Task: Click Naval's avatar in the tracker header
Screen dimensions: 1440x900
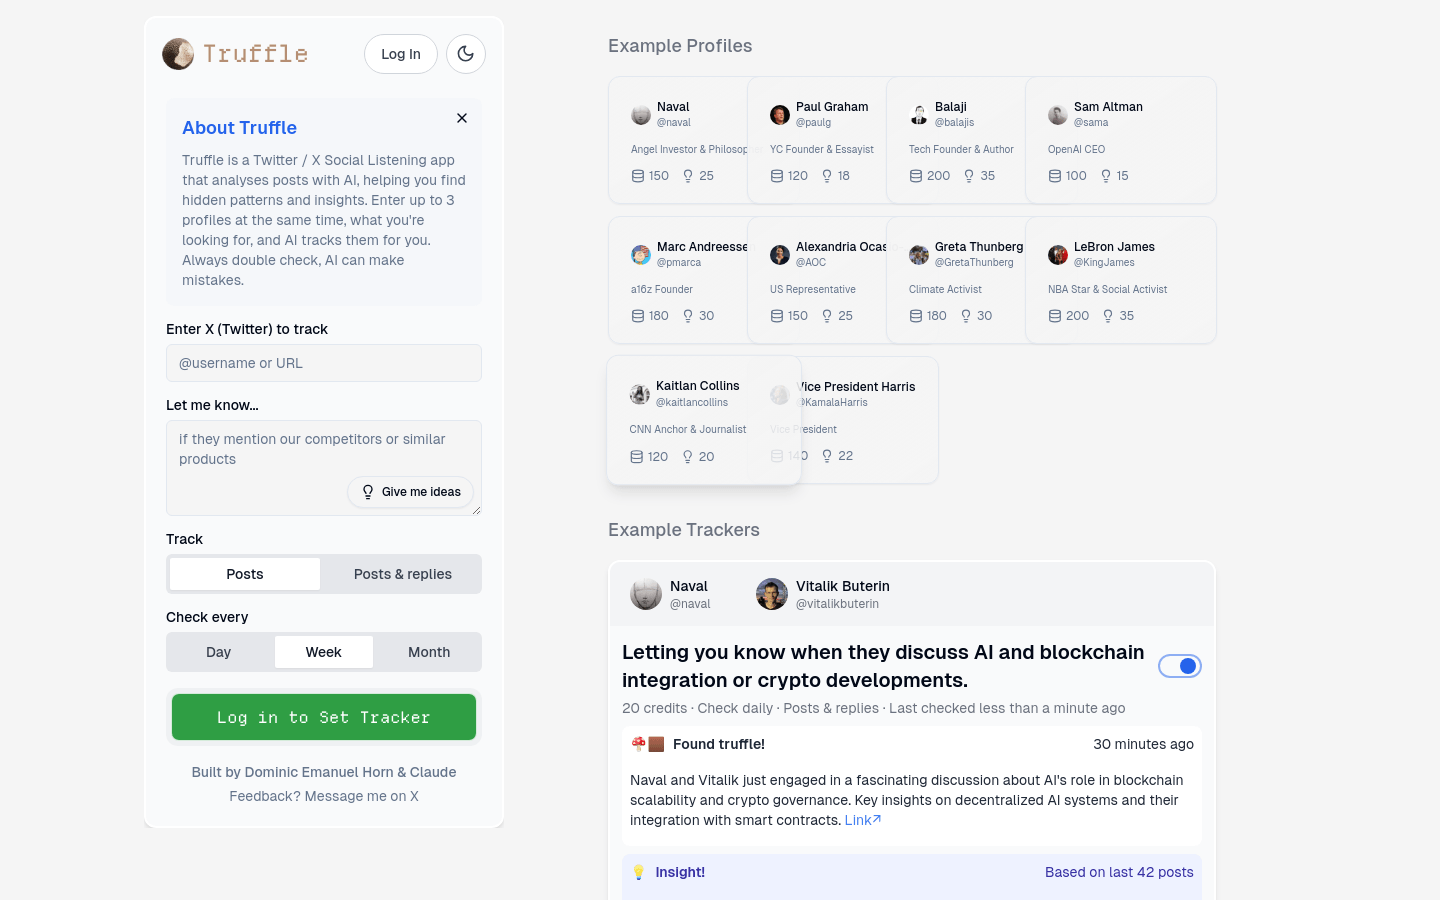Action: click(x=646, y=594)
